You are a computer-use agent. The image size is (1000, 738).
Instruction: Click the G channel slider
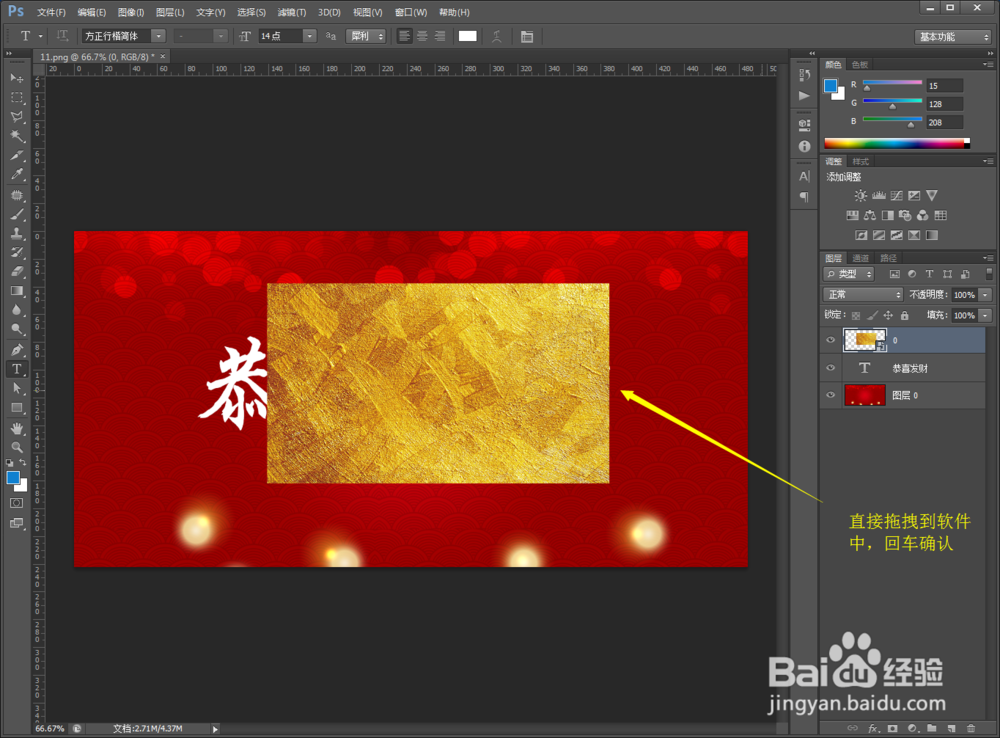click(x=892, y=103)
